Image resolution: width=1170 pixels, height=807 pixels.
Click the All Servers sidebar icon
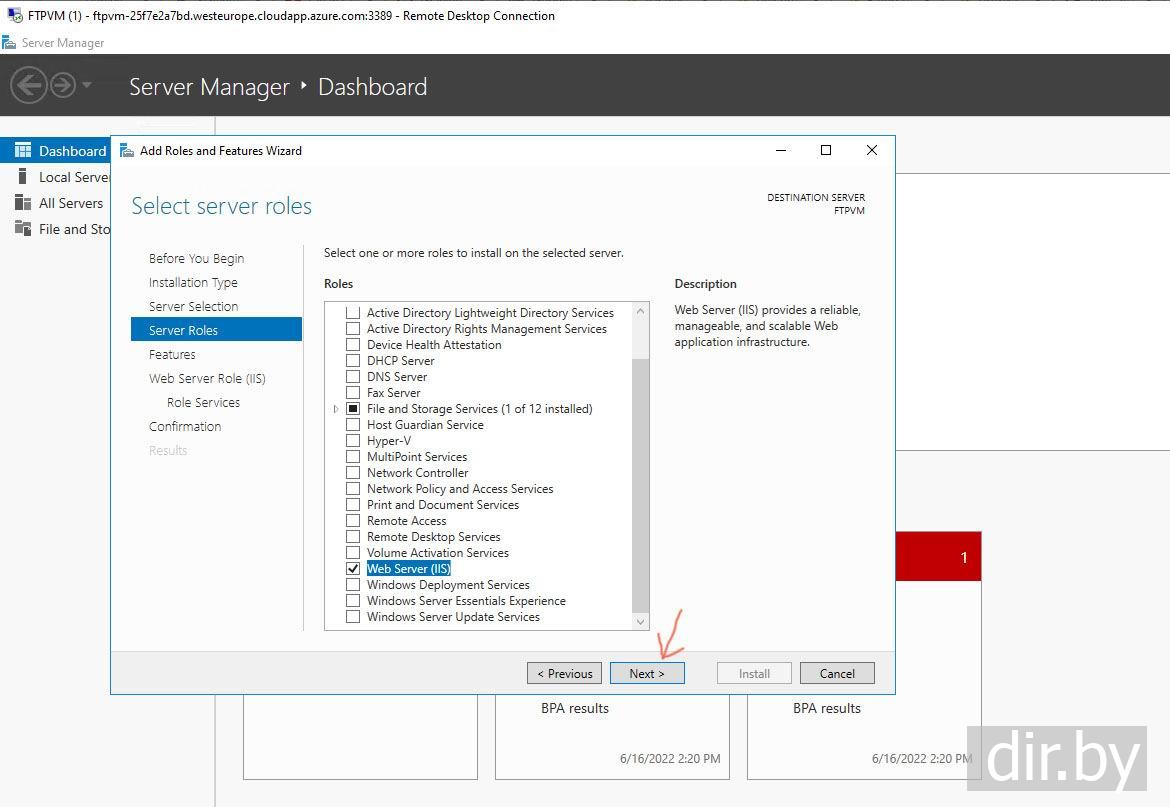pyautogui.click(x=23, y=203)
